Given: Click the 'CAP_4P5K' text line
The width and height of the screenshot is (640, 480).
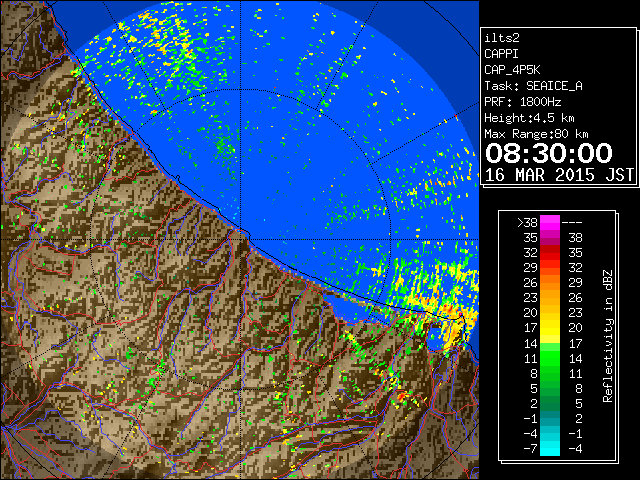Looking at the screenshot, I should coord(512,70).
